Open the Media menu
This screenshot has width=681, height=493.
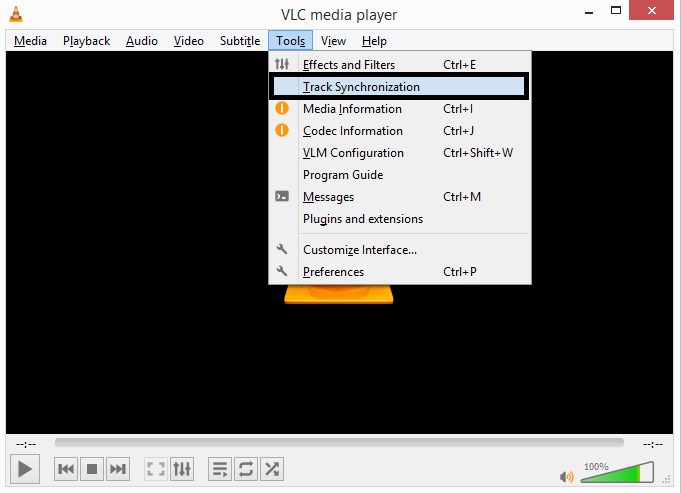[30, 41]
